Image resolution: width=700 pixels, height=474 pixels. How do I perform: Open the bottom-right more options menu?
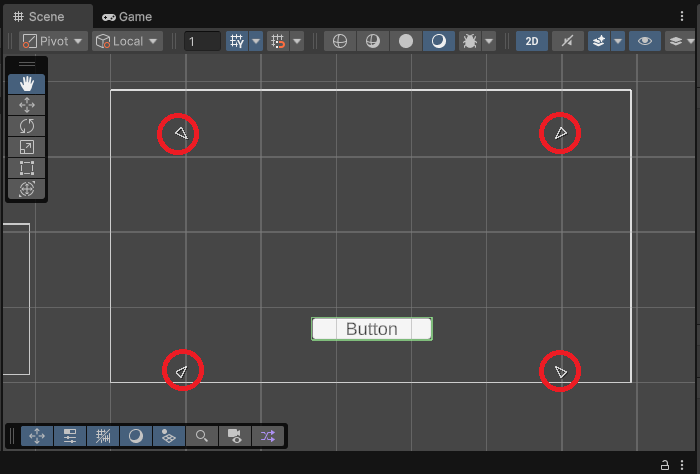pos(682,464)
